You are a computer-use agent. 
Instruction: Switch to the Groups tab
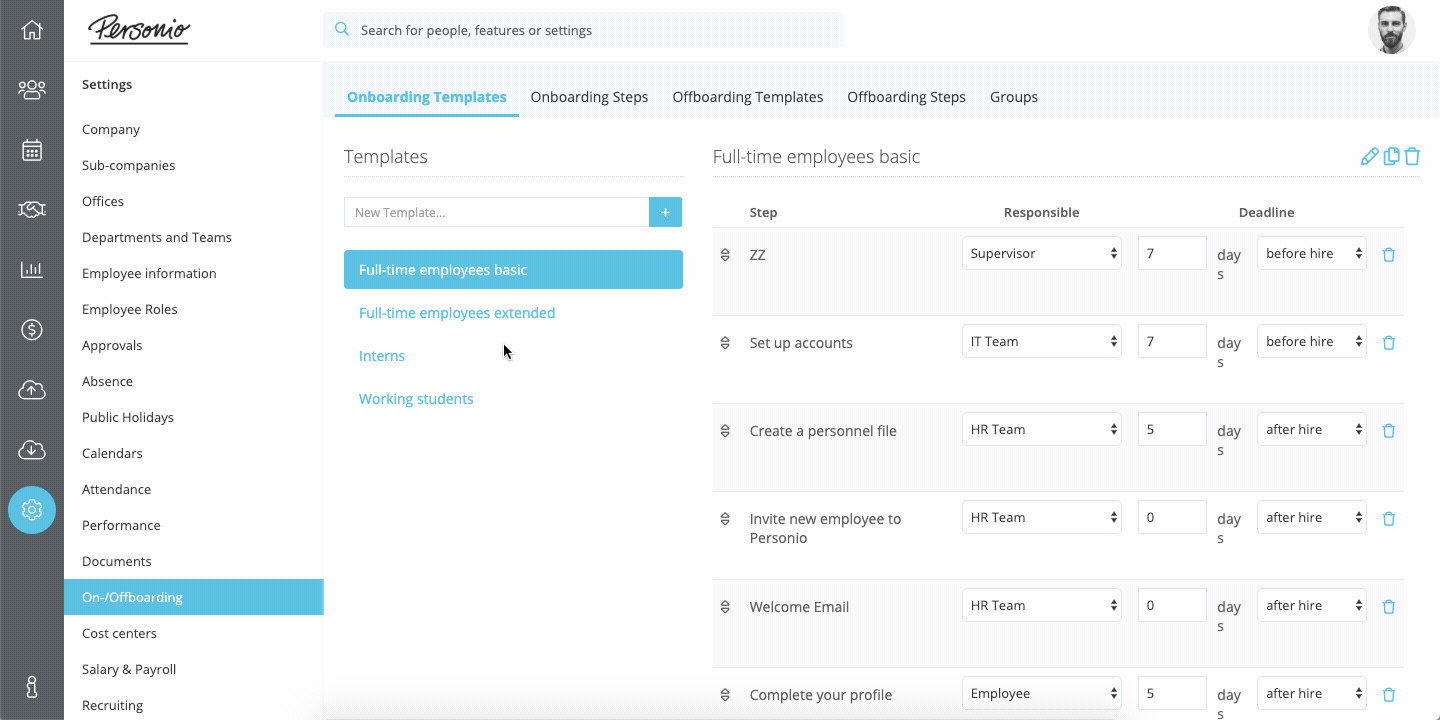pyautogui.click(x=1014, y=97)
